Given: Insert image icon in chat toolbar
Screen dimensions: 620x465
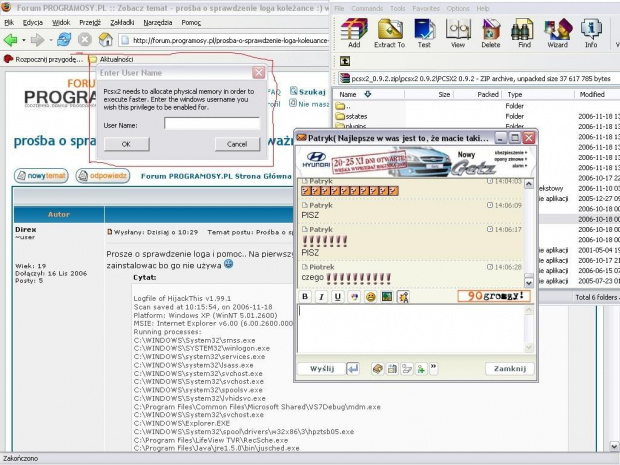Looking at the screenshot, I should click(x=386, y=297).
